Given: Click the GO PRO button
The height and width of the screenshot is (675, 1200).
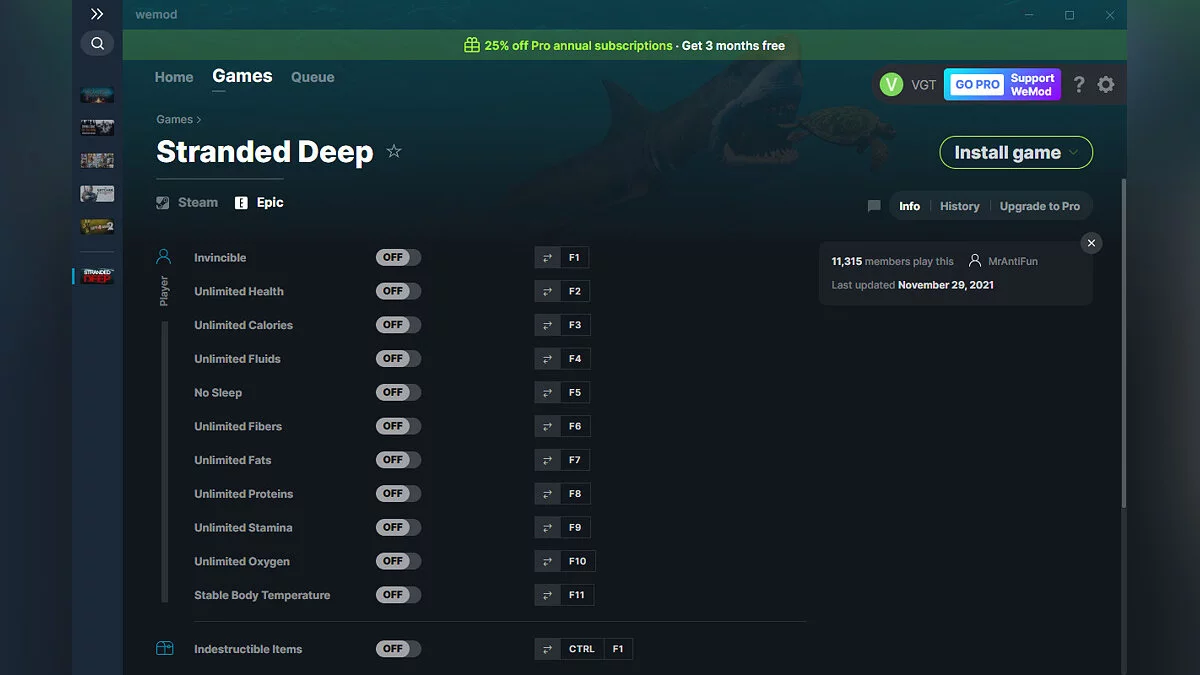Looking at the screenshot, I should (975, 85).
